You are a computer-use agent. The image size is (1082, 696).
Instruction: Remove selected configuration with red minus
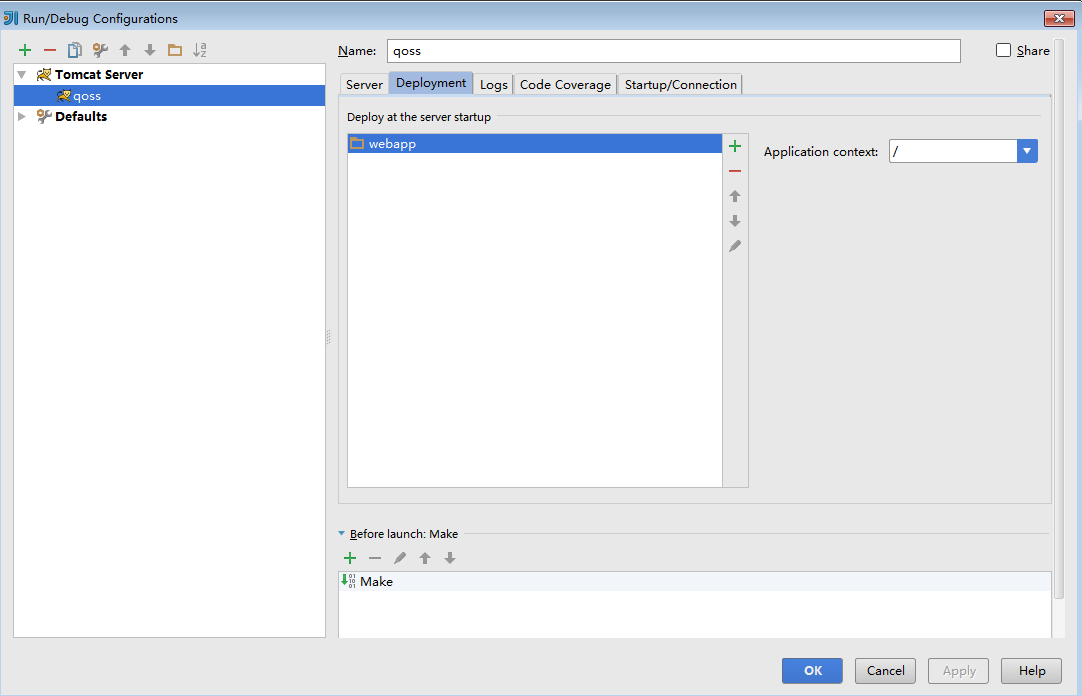[x=50, y=50]
